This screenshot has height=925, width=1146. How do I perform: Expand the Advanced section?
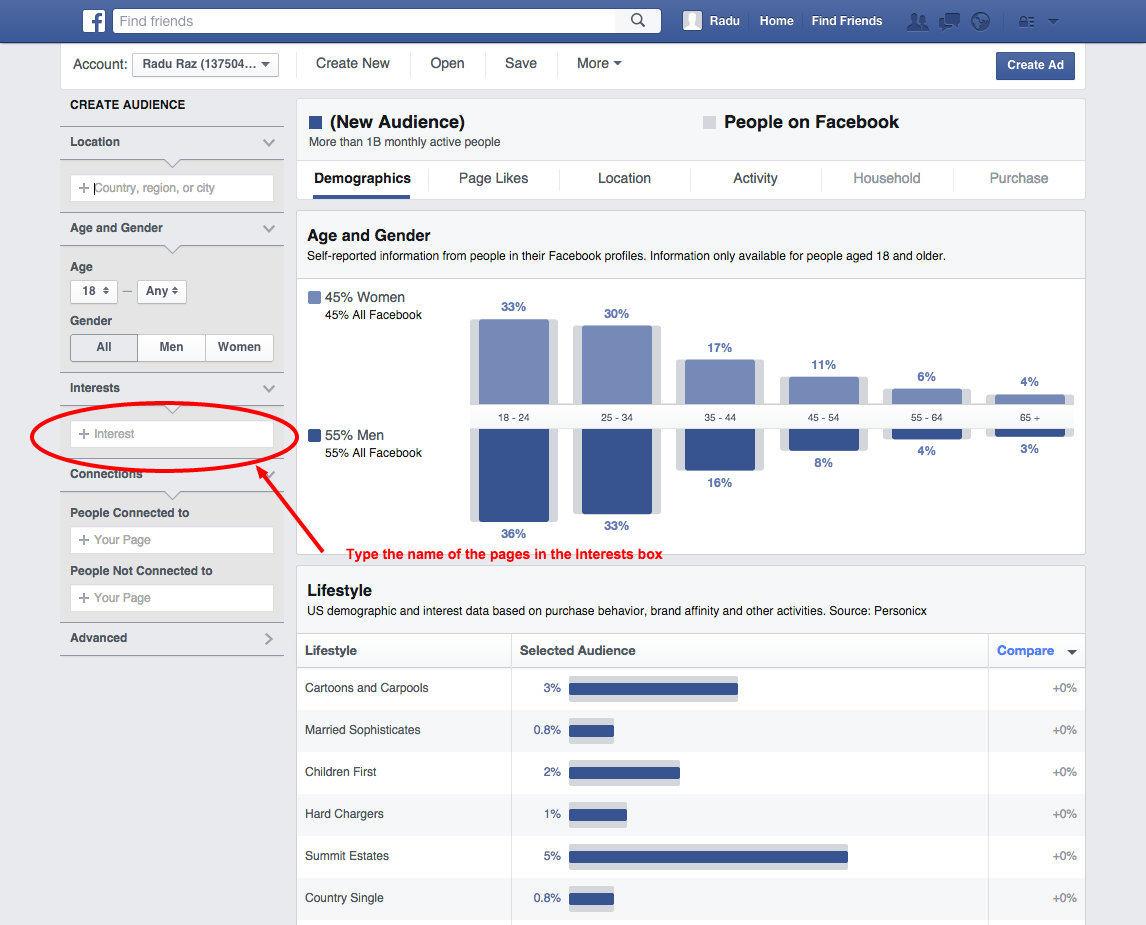172,639
